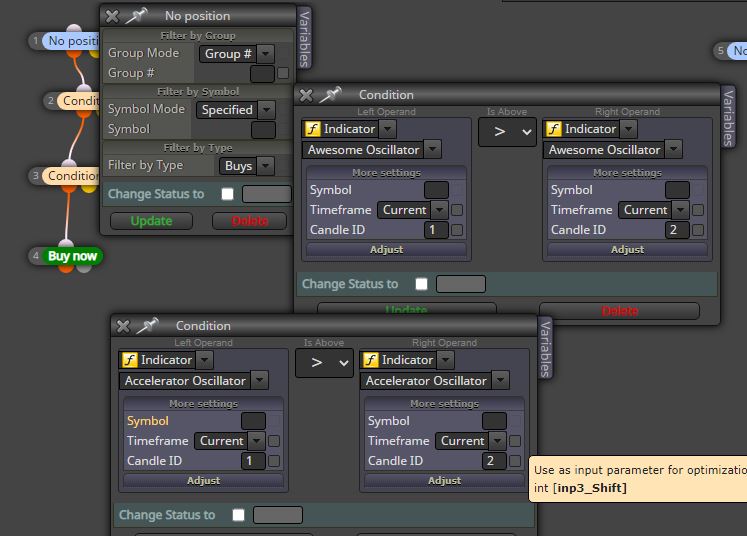Viewport: 747px width, 536px height.
Task: Close the No position panel
Action: pyautogui.click(x=112, y=16)
